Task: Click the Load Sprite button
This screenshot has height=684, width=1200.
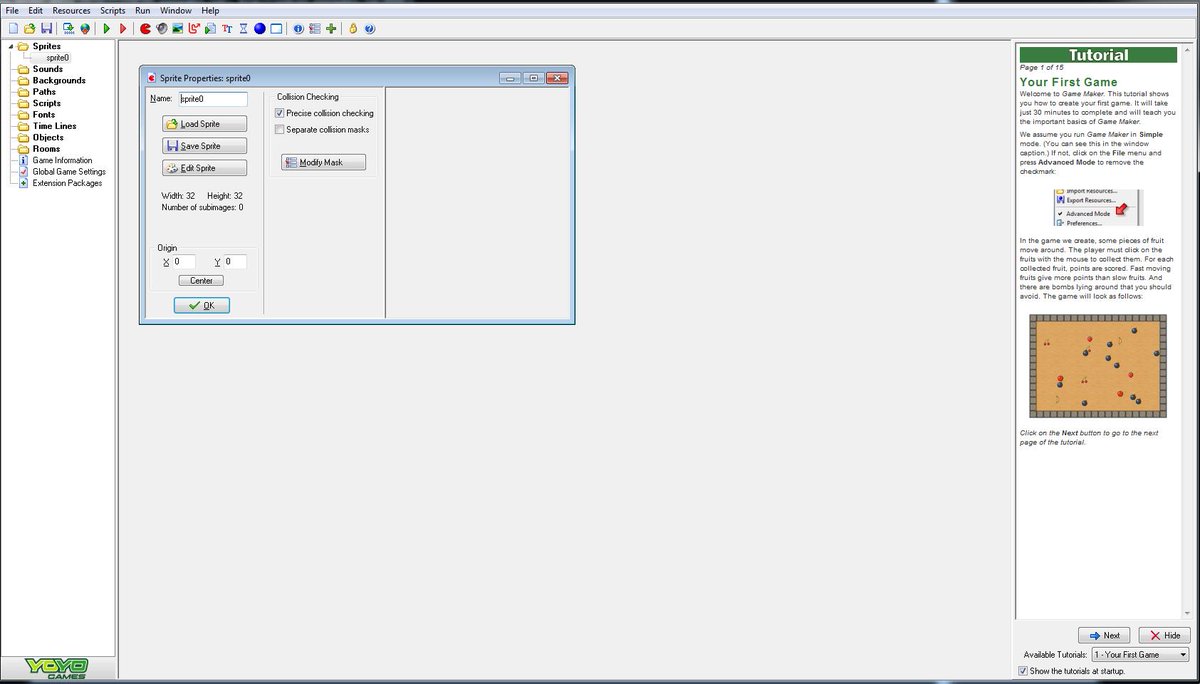Action: [x=204, y=124]
